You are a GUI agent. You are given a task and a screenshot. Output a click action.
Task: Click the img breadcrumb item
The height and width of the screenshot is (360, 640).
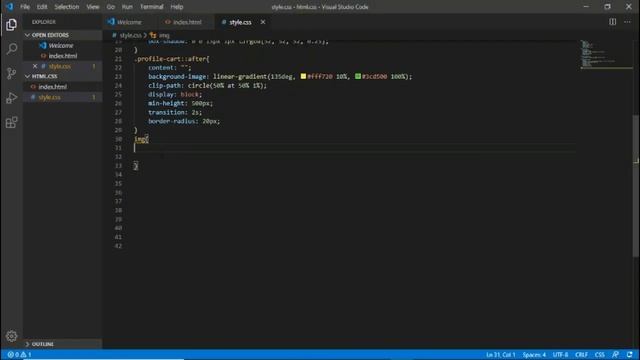point(164,36)
